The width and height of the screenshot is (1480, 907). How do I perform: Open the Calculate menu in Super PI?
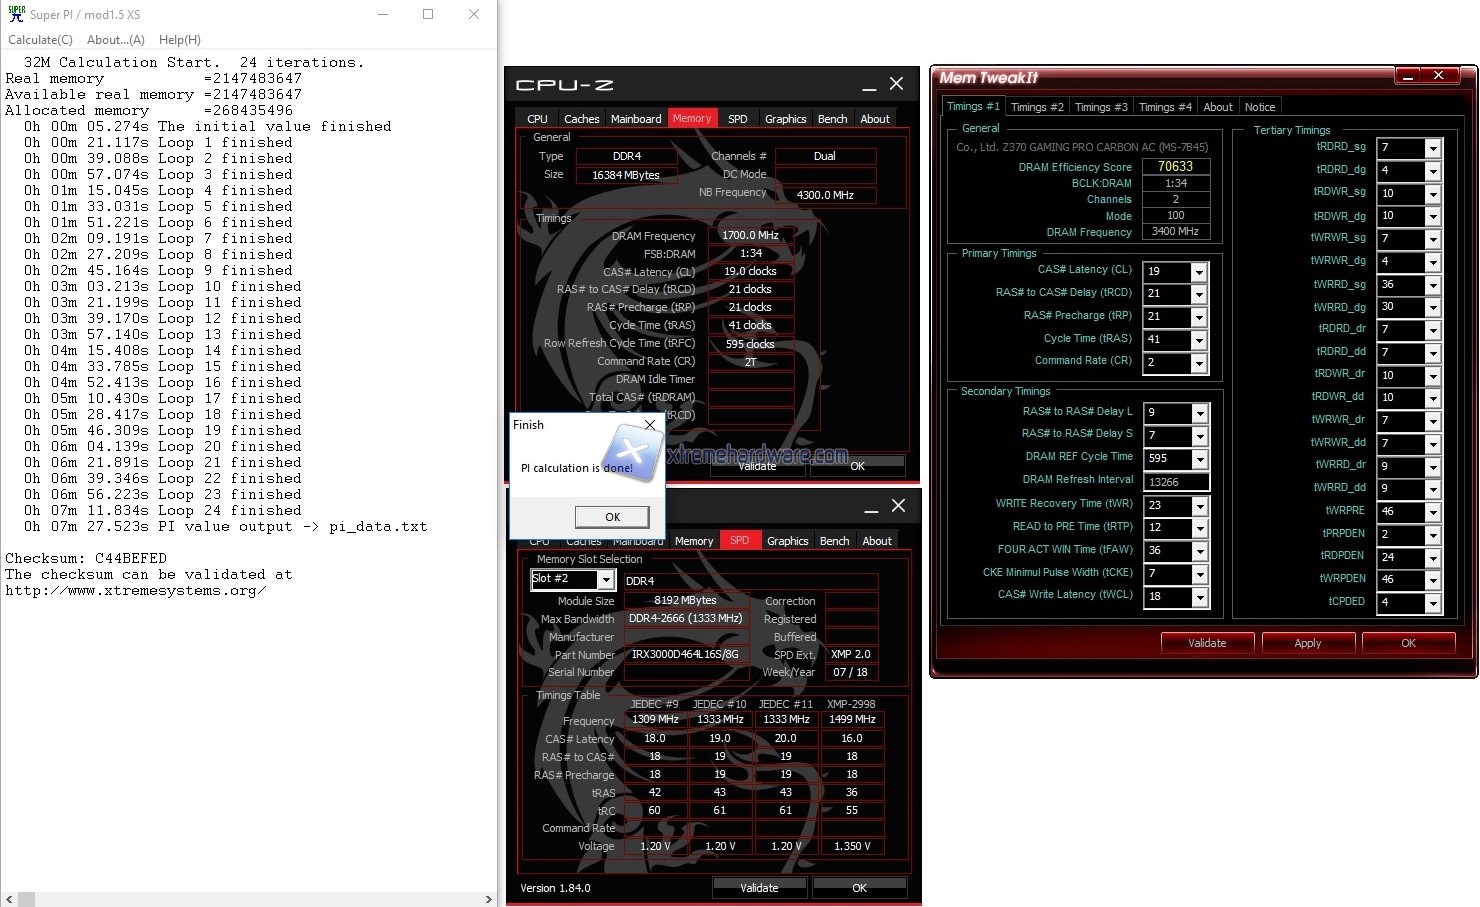[x=40, y=40]
